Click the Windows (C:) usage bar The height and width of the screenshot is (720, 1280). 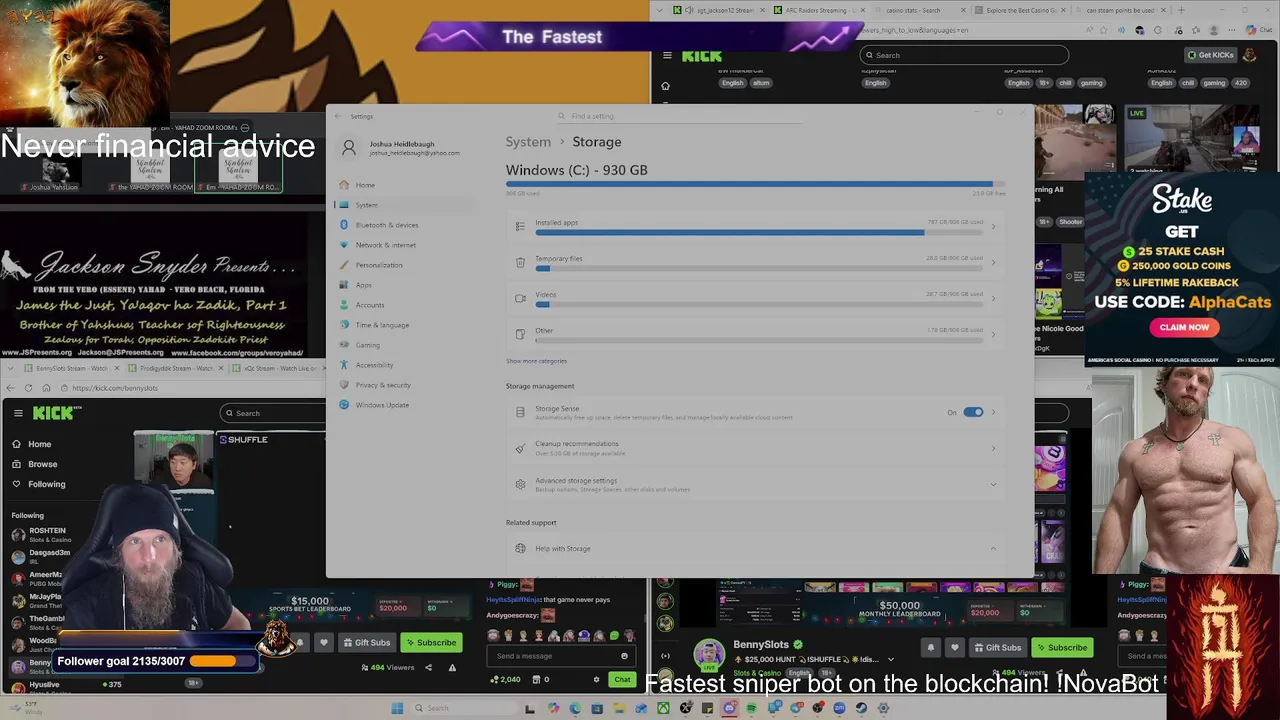point(756,185)
